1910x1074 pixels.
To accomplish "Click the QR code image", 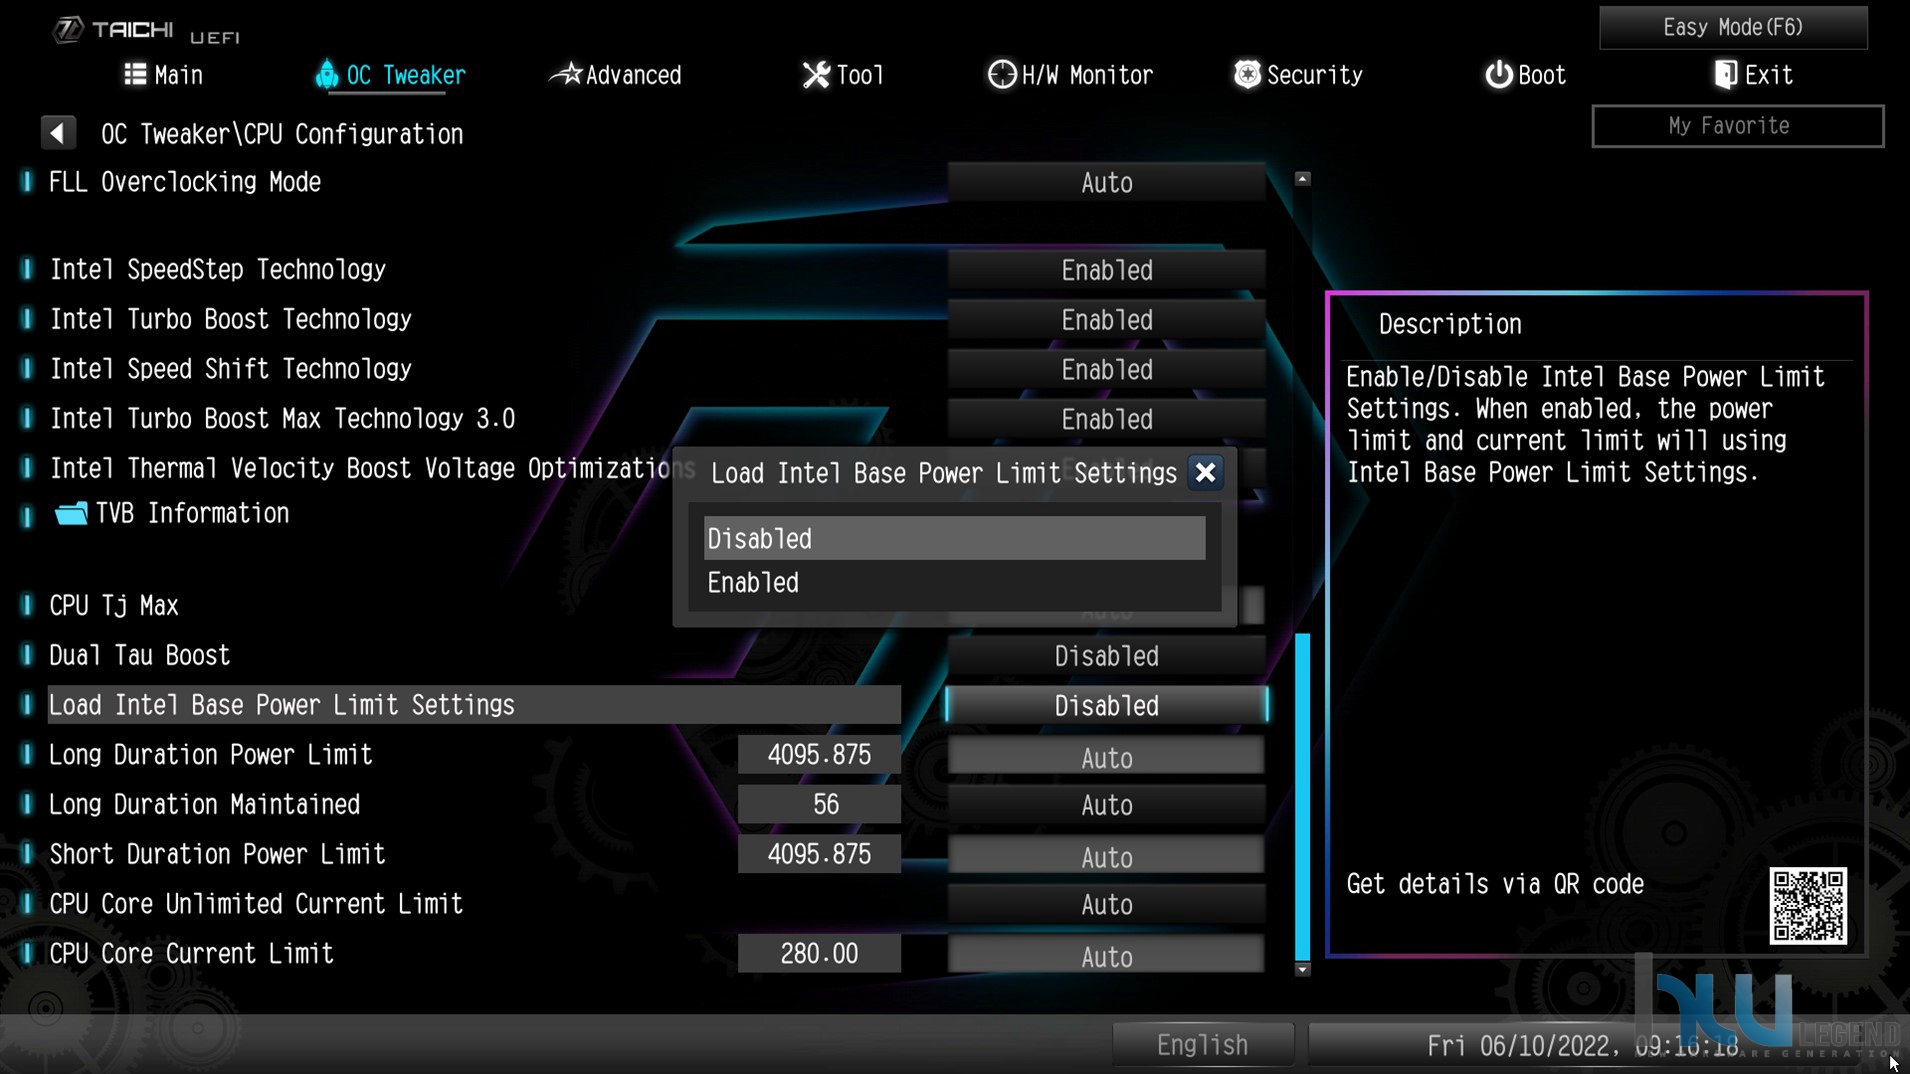I will tap(1808, 906).
